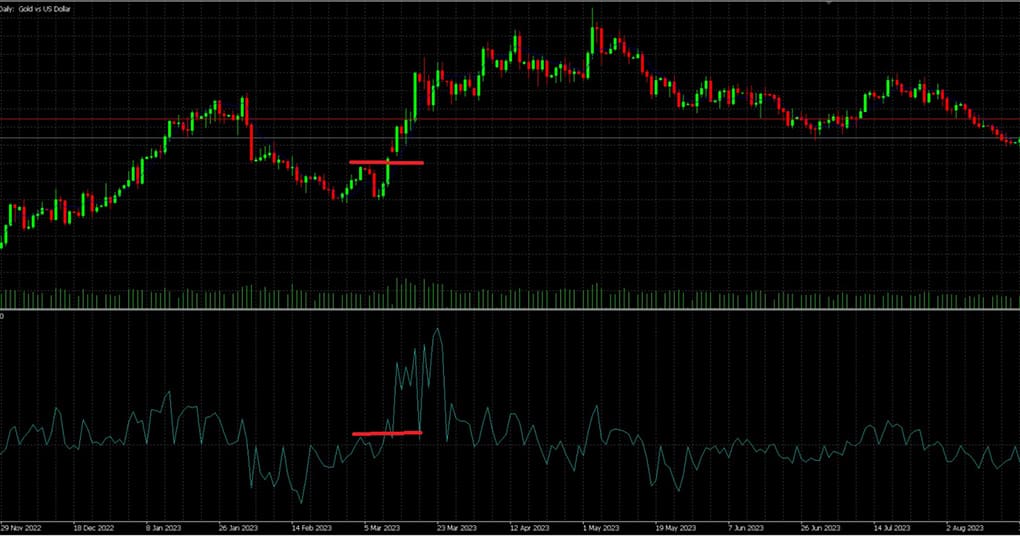Image resolution: width=1020 pixels, height=536 pixels.
Task: Click the '19 May 2023' date label
Action: 675,528
